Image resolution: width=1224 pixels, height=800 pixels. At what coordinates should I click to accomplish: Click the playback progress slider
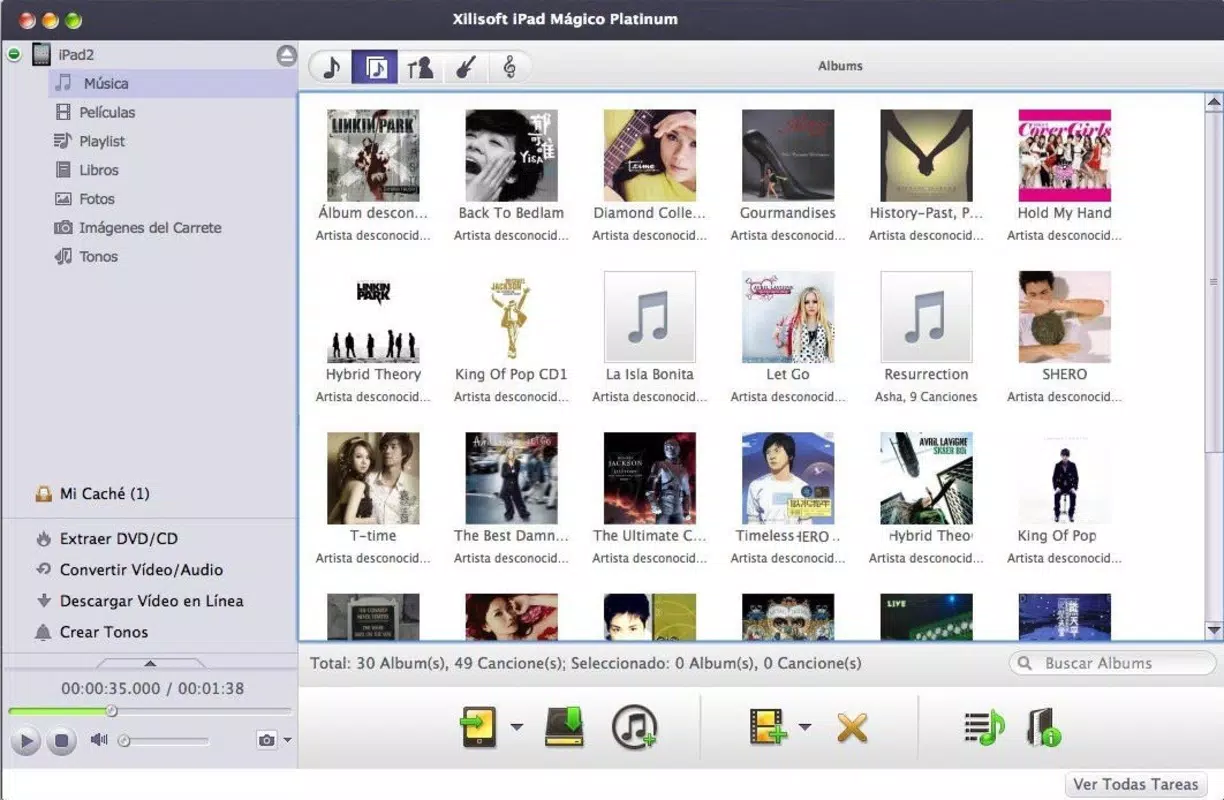[x=150, y=711]
